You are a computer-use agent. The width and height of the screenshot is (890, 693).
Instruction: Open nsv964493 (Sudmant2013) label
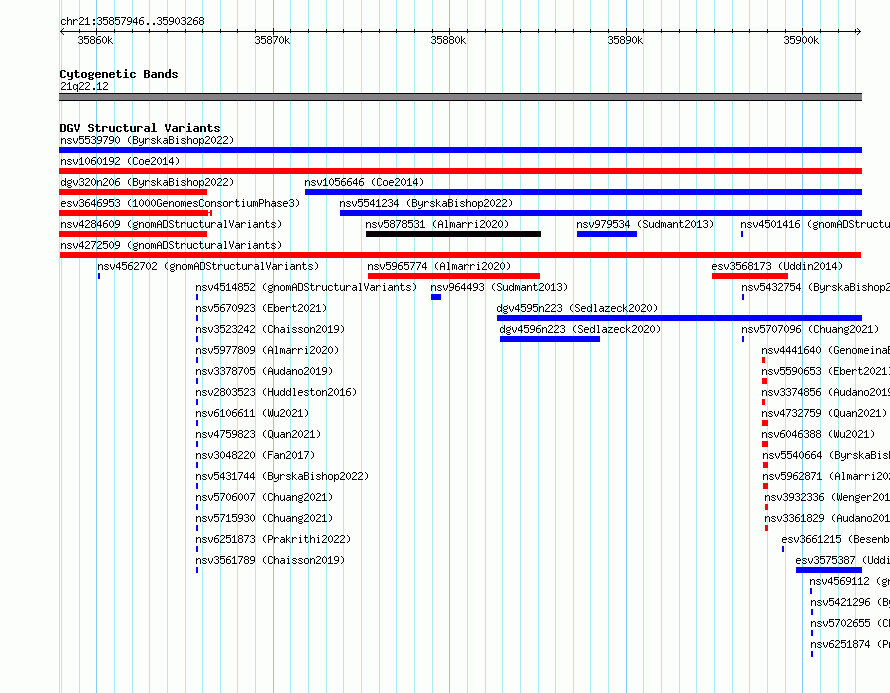(499, 287)
